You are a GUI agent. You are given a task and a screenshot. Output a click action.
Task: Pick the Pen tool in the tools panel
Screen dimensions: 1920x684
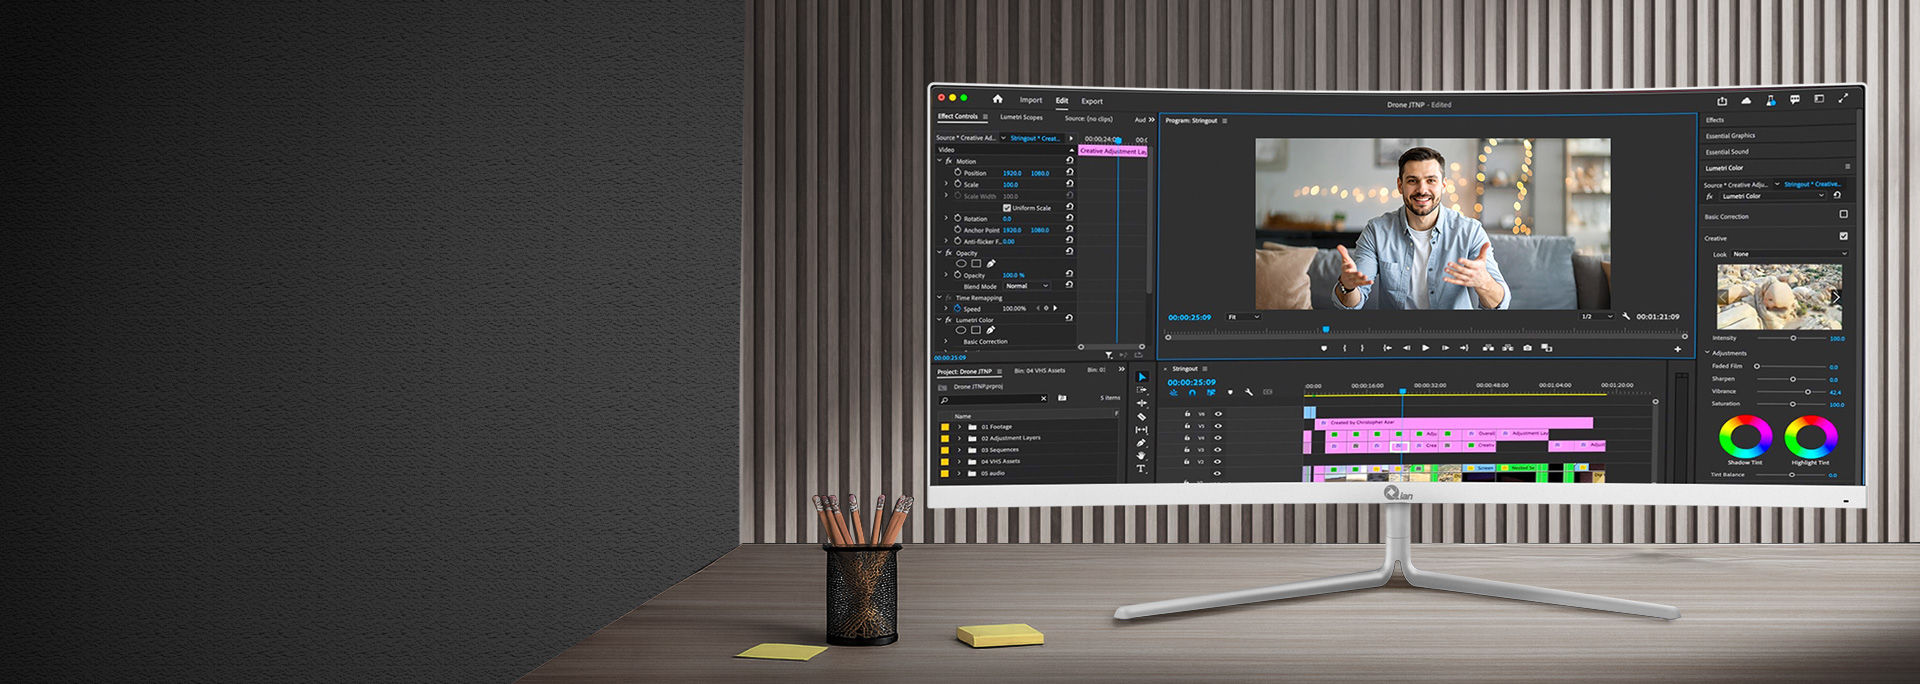coord(1141,443)
